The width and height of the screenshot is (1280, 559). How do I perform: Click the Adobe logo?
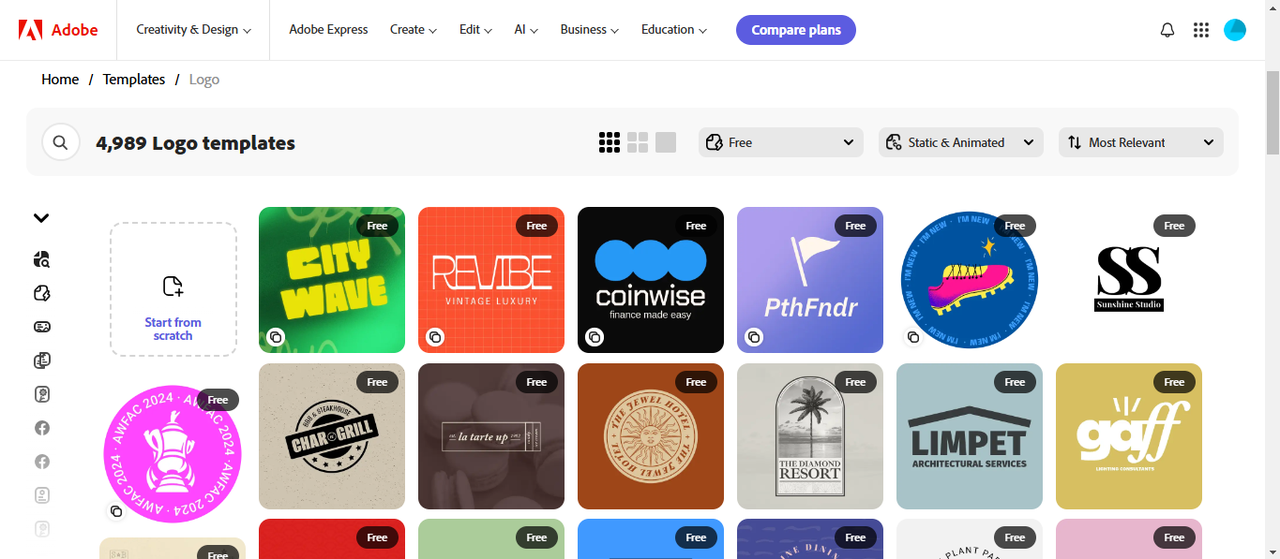(58, 30)
